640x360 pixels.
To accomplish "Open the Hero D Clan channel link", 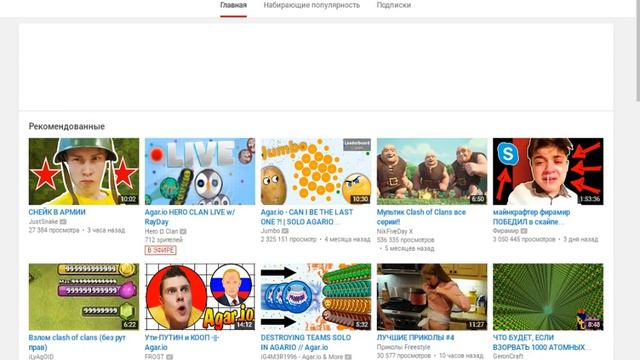I will (161, 231).
